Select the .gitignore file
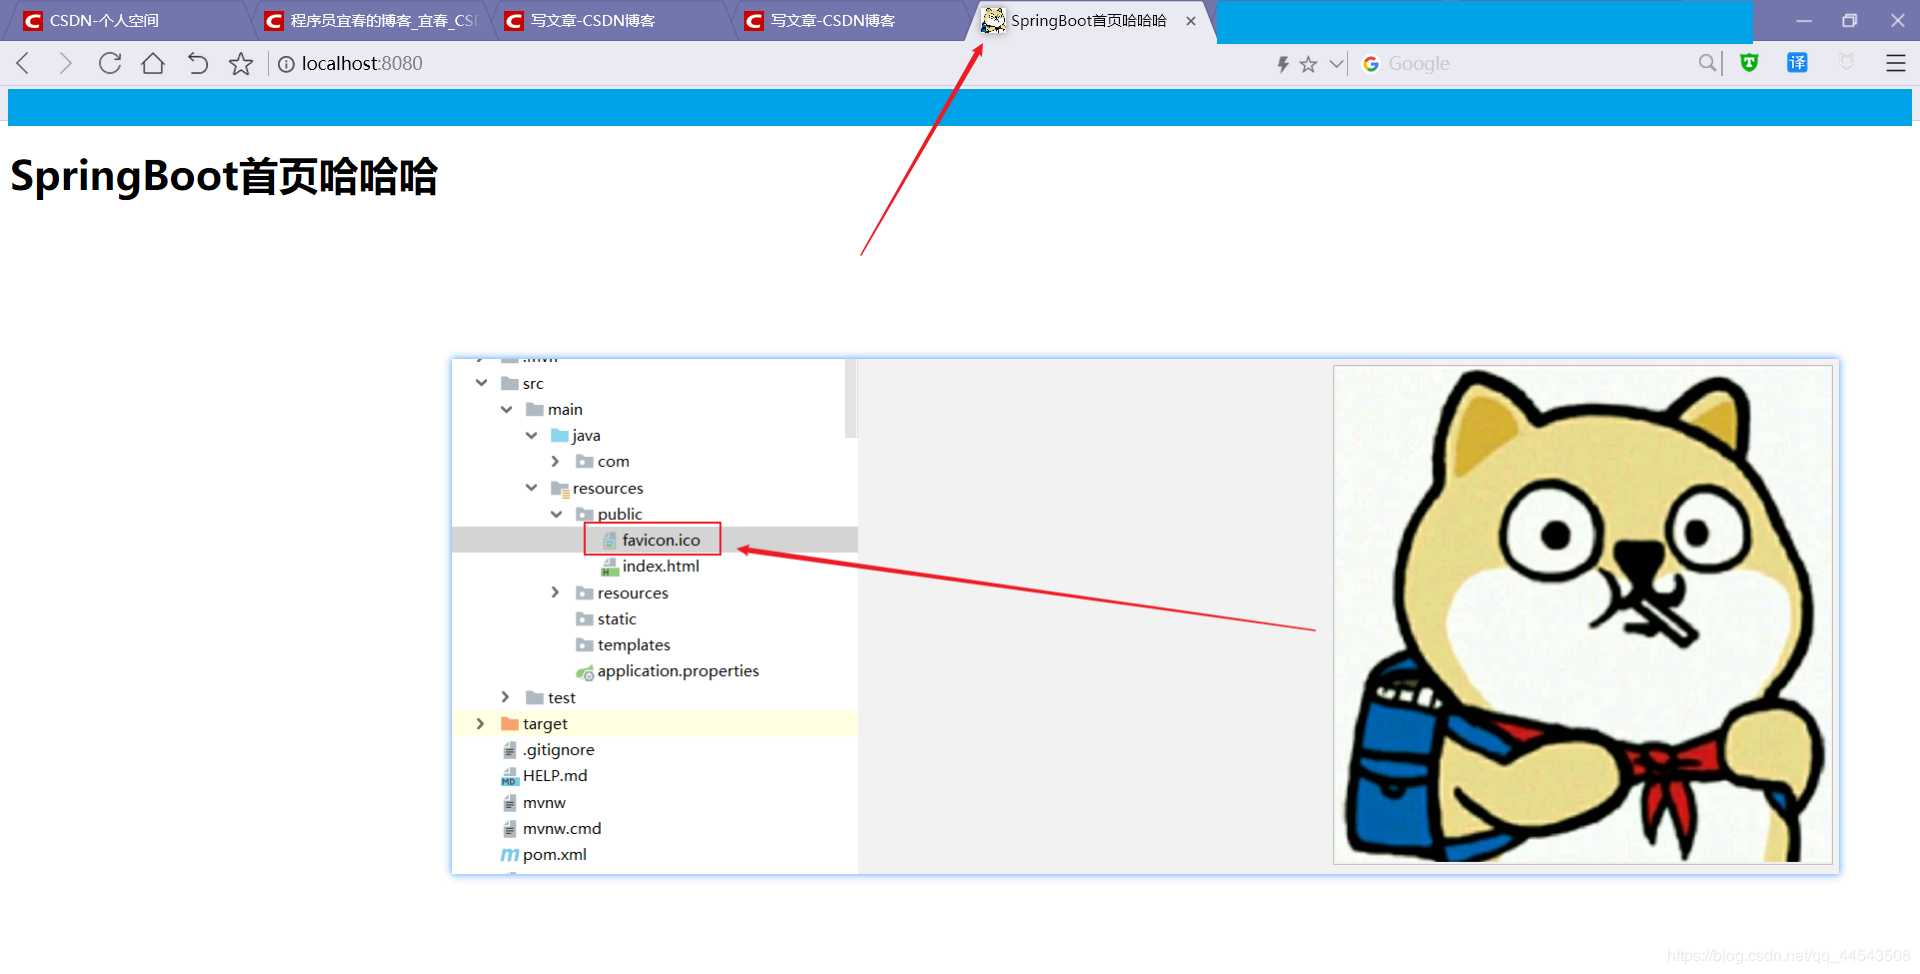This screenshot has width=1920, height=974. tap(548, 749)
